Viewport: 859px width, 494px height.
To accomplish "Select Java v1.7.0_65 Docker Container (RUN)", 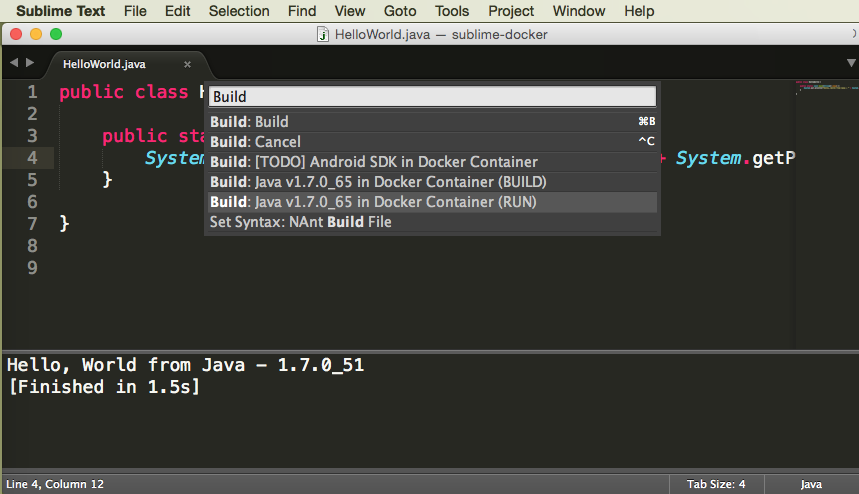I will tap(433, 202).
